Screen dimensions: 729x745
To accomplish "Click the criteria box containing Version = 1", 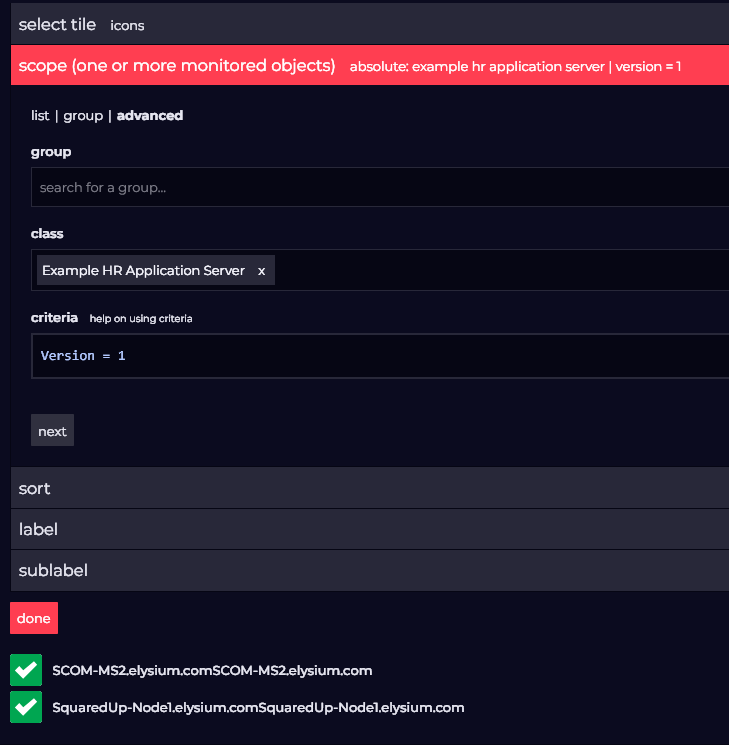I will [x=380, y=356].
